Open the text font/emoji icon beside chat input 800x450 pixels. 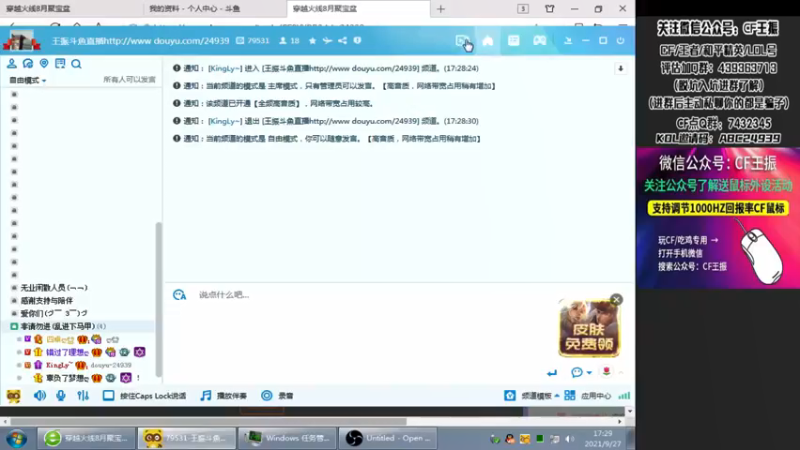coord(179,295)
